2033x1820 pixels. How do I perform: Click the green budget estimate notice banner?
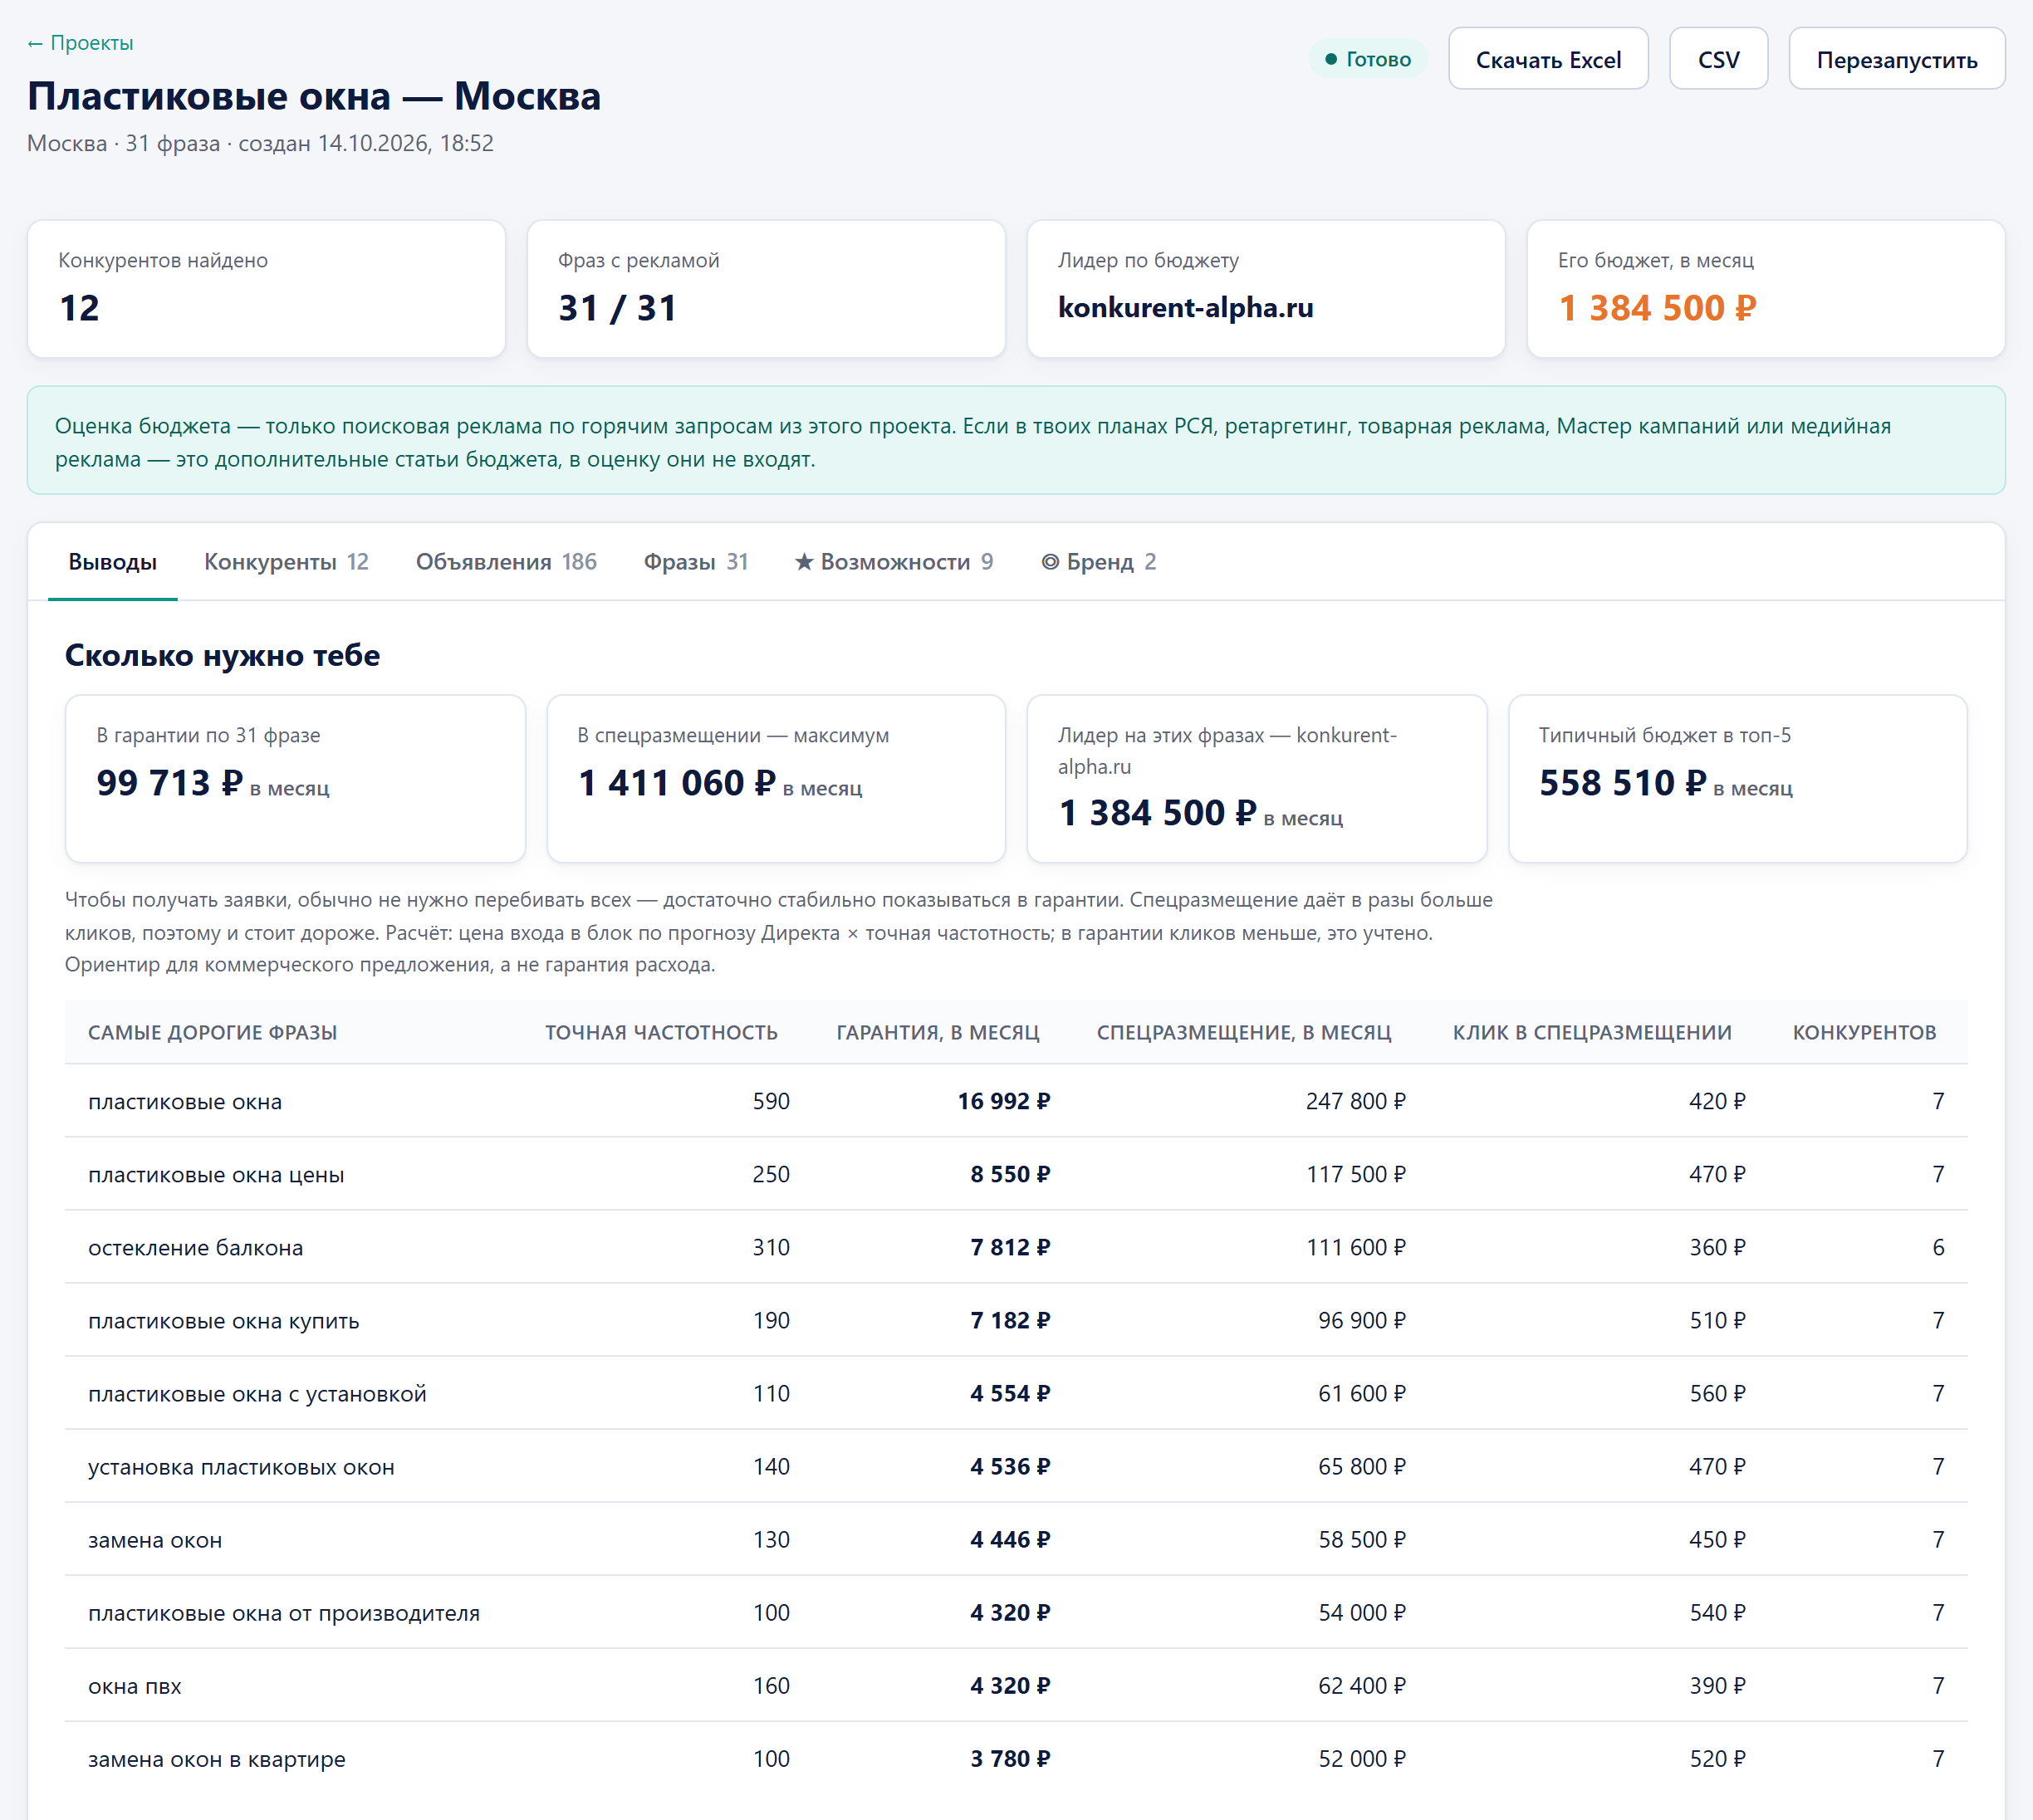point(1016,440)
